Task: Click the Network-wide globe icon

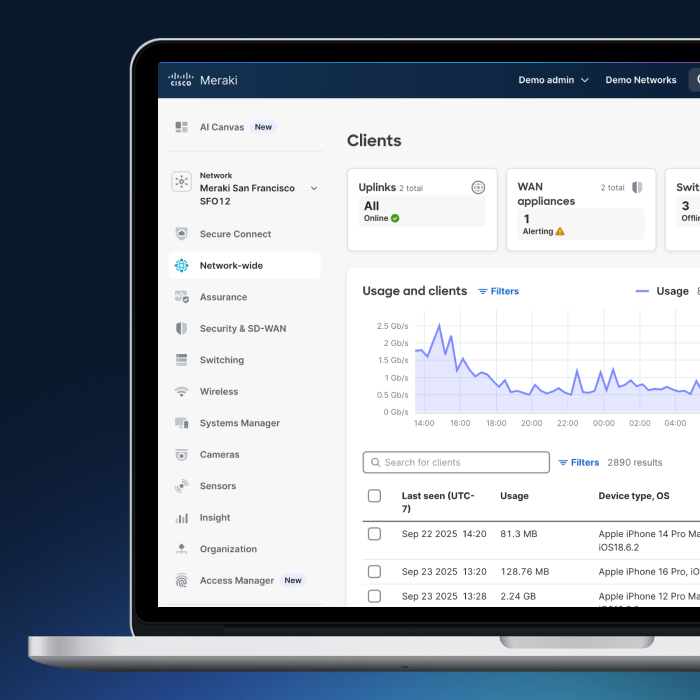Action: (x=181, y=266)
